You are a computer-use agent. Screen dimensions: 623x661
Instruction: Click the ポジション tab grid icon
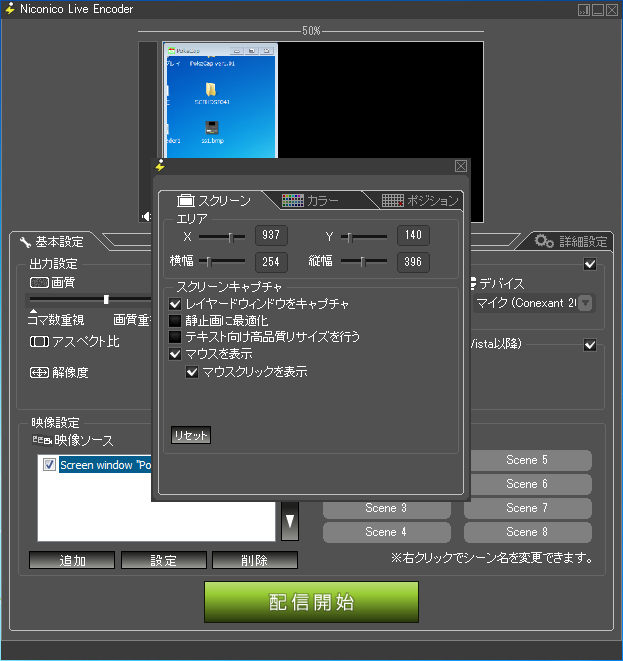(x=392, y=201)
